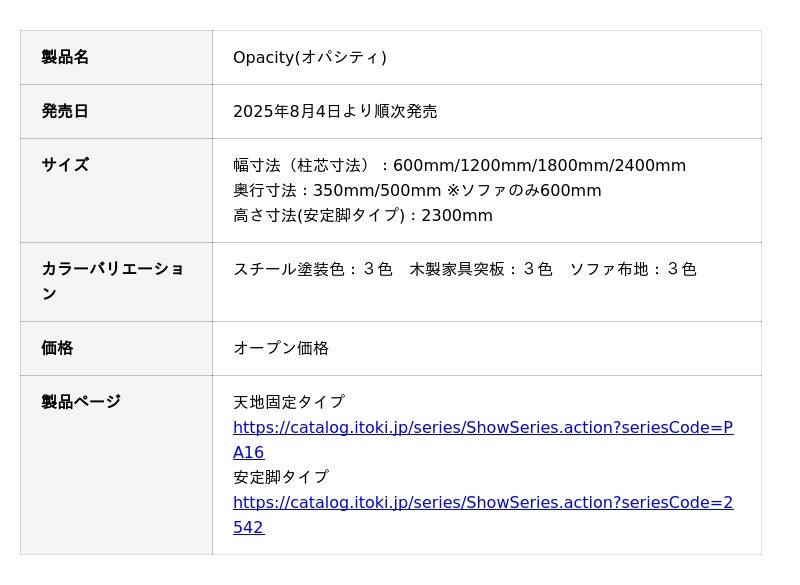800x585 pixels.
Task: Click the 天地固定タイプ label text
Action: [x=289, y=402]
